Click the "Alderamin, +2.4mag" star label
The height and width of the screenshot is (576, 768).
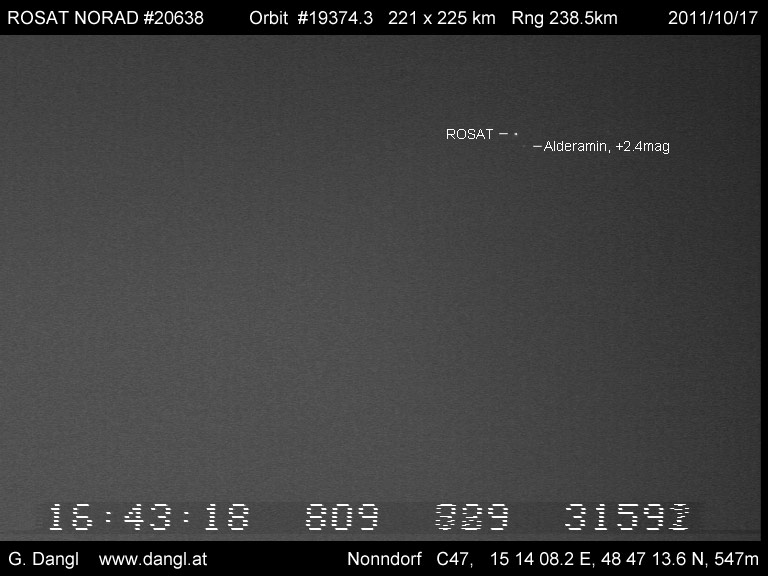click(606, 146)
